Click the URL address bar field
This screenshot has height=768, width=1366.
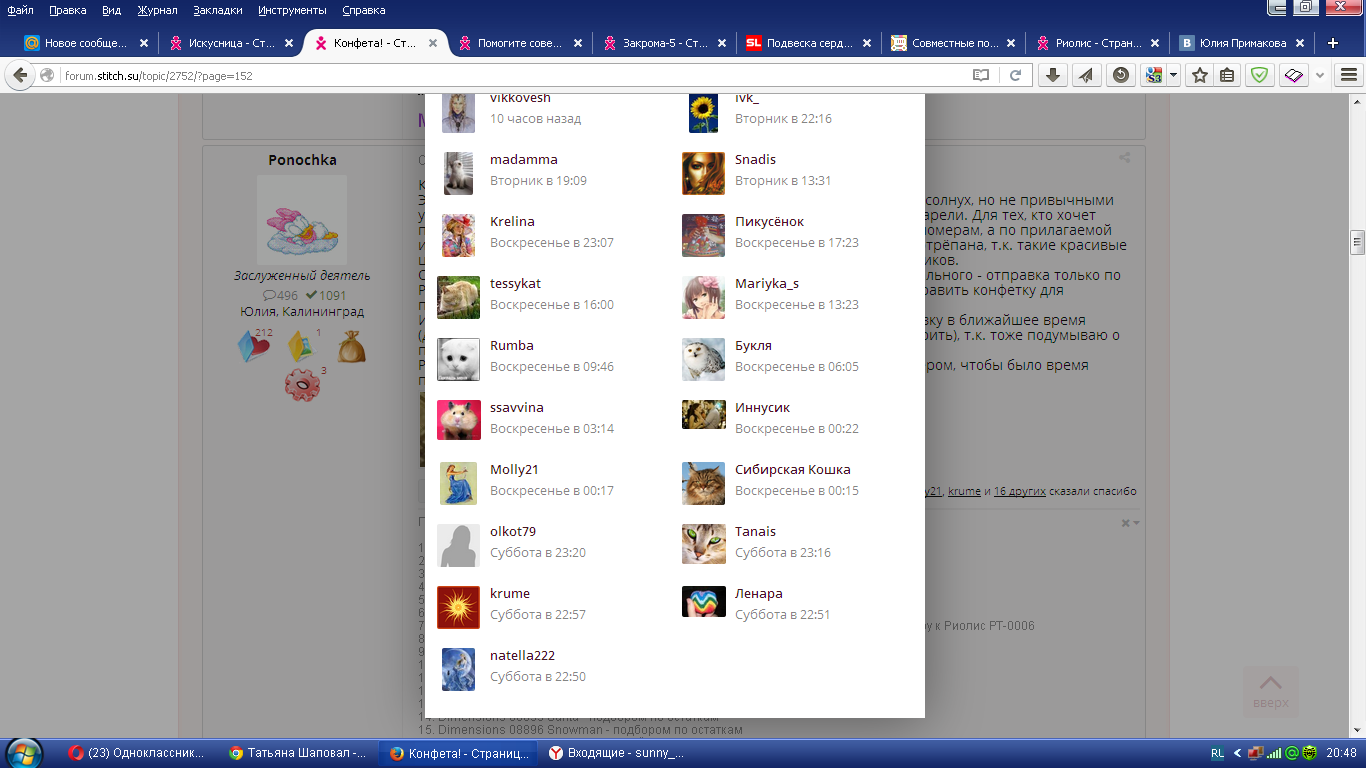pyautogui.click(x=500, y=75)
